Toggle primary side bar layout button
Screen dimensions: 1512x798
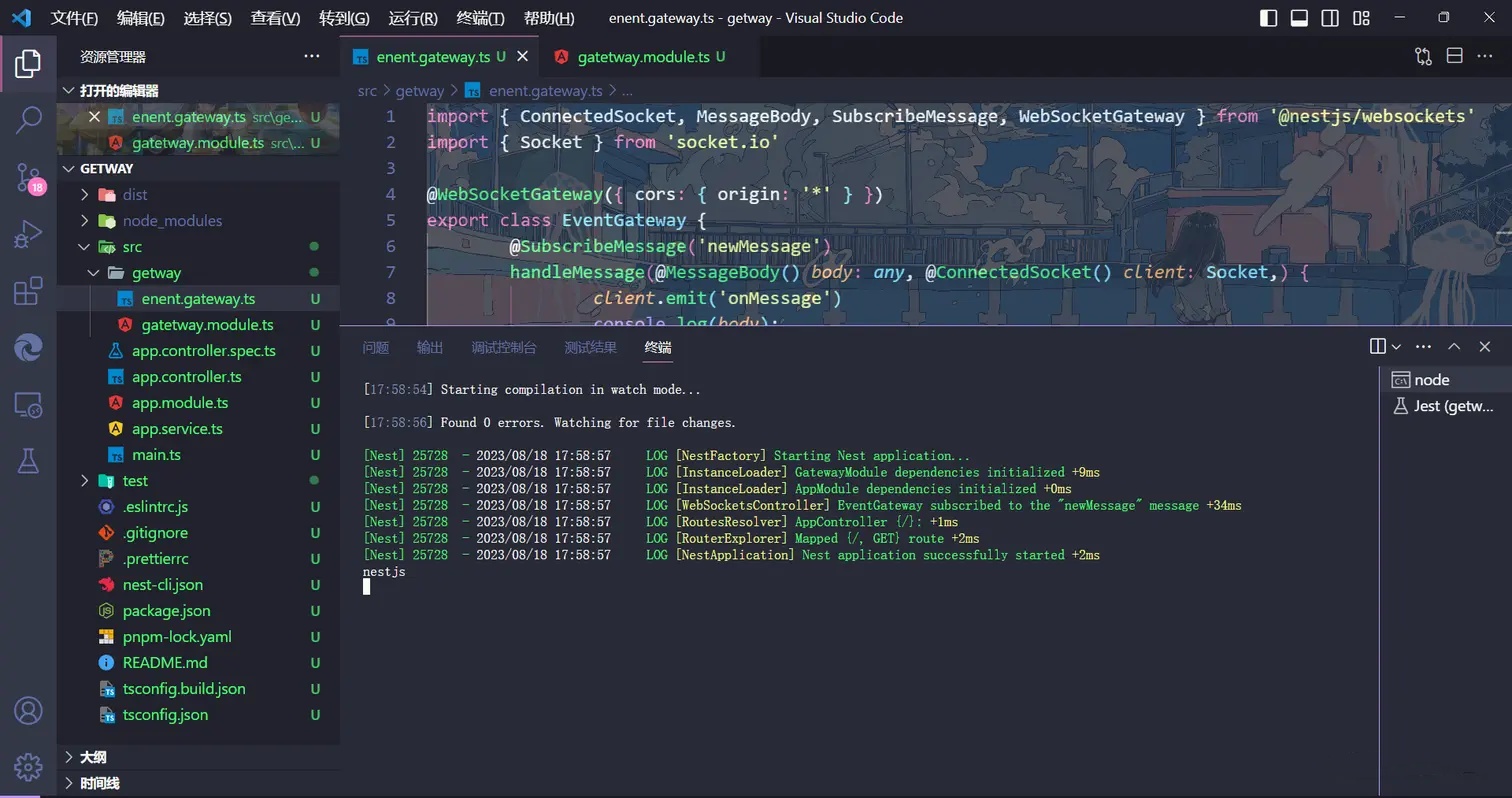point(1268,18)
